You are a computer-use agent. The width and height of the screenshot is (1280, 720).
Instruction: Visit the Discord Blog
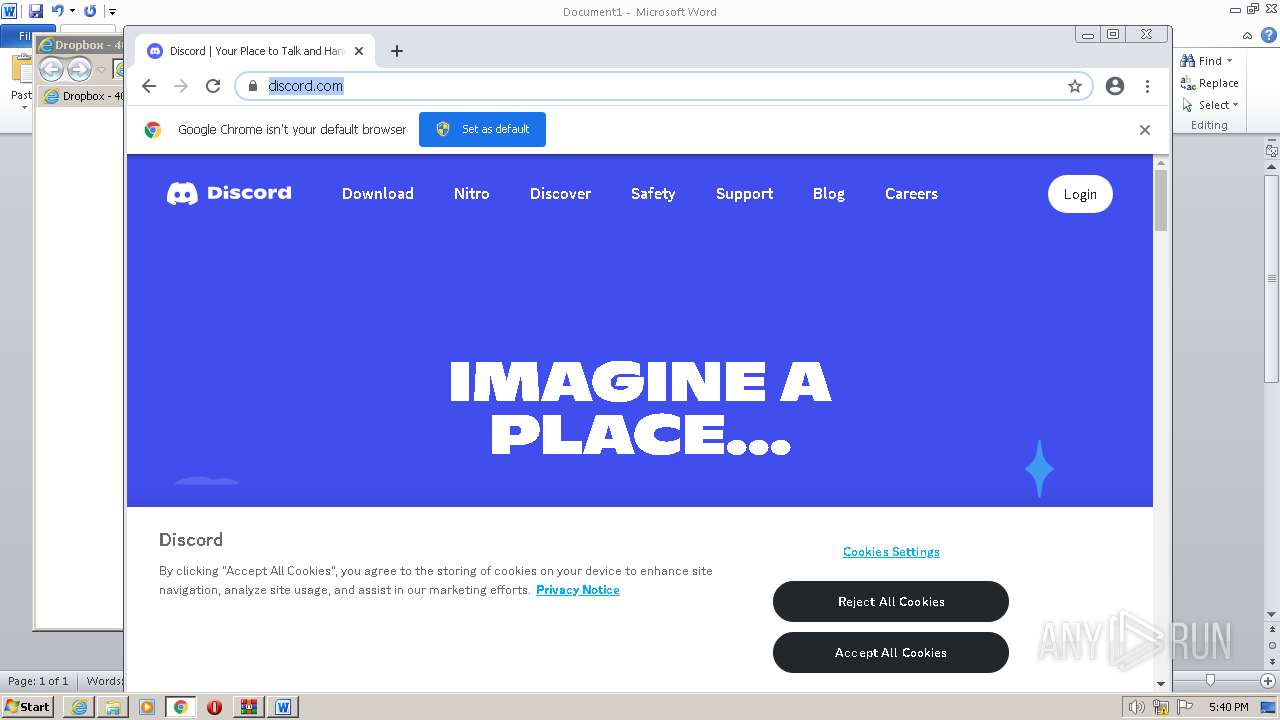[829, 194]
